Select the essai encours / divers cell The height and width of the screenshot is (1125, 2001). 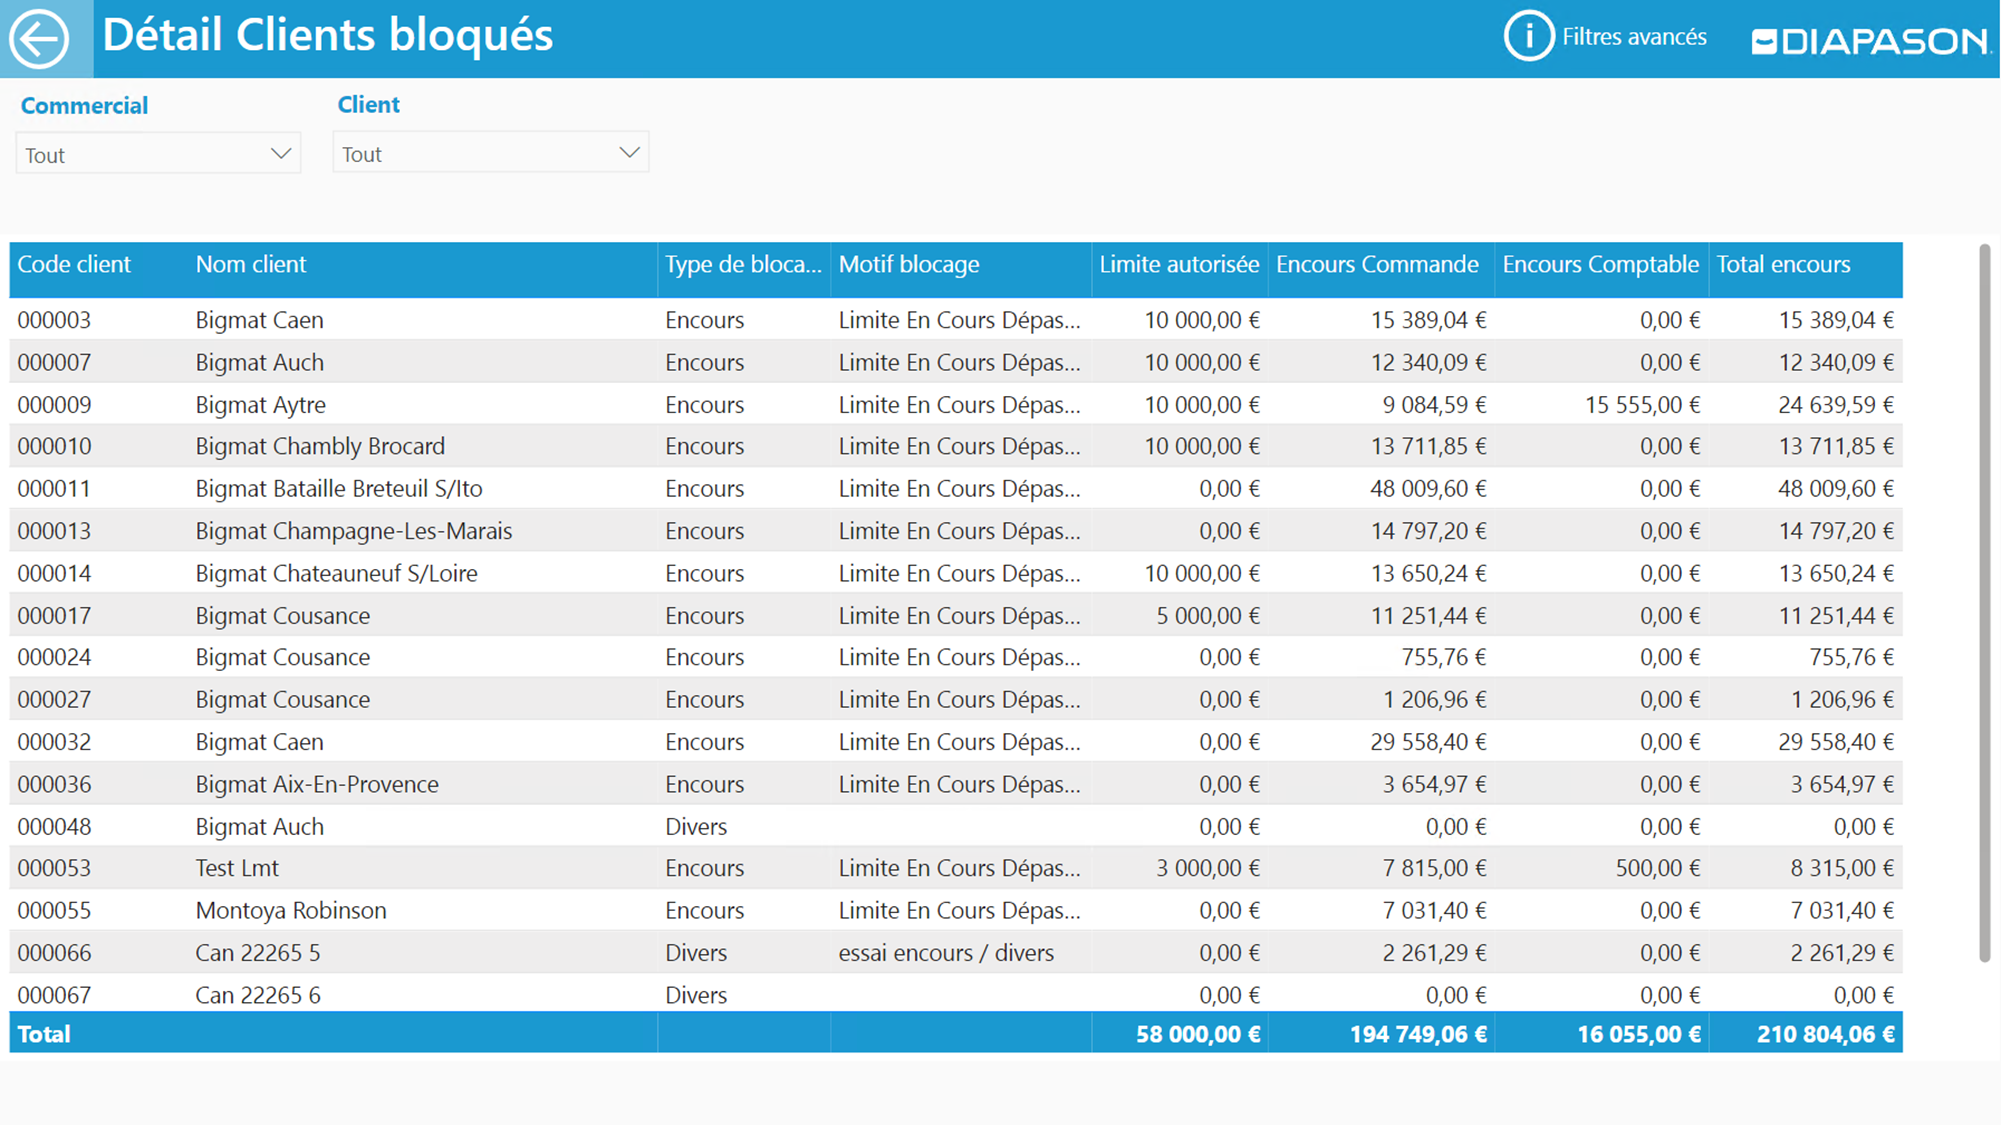coord(946,953)
